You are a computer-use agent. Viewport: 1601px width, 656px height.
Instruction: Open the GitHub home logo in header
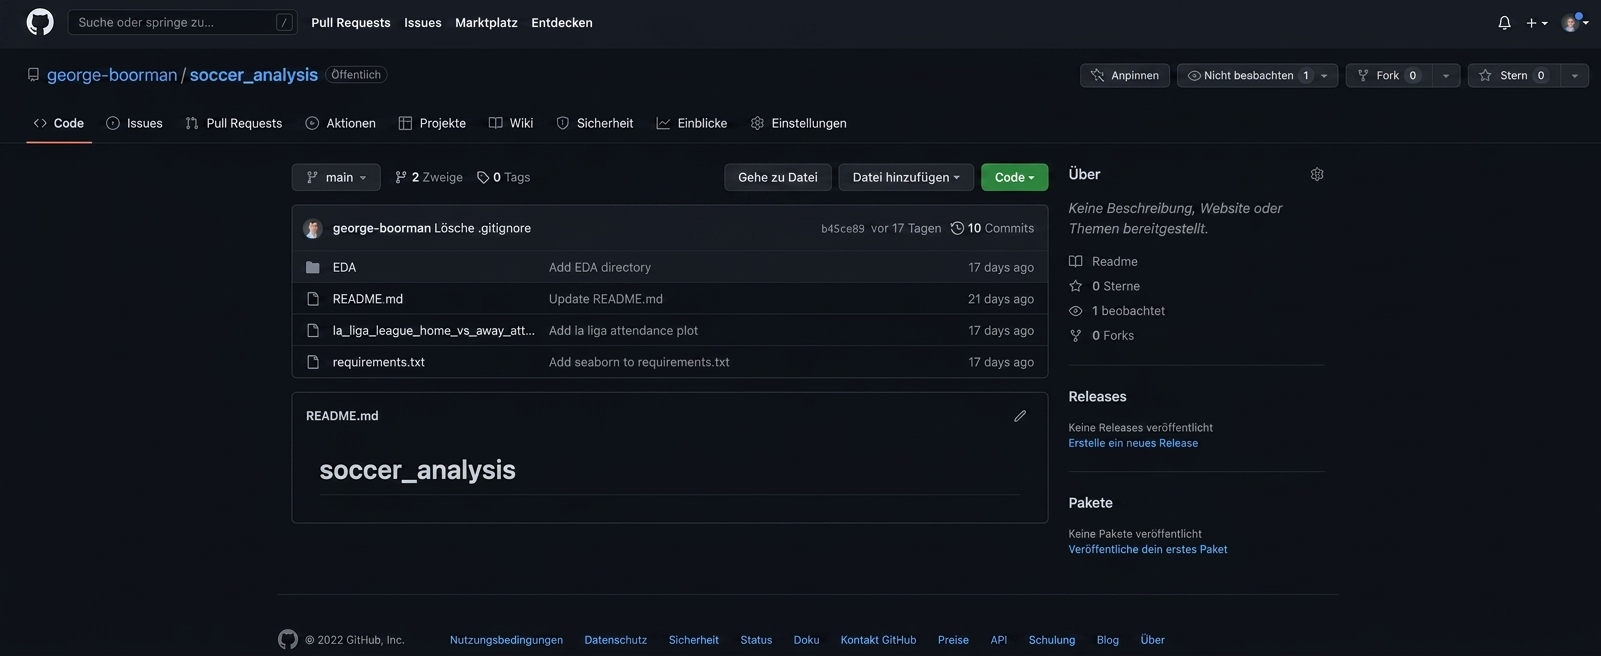coord(40,22)
